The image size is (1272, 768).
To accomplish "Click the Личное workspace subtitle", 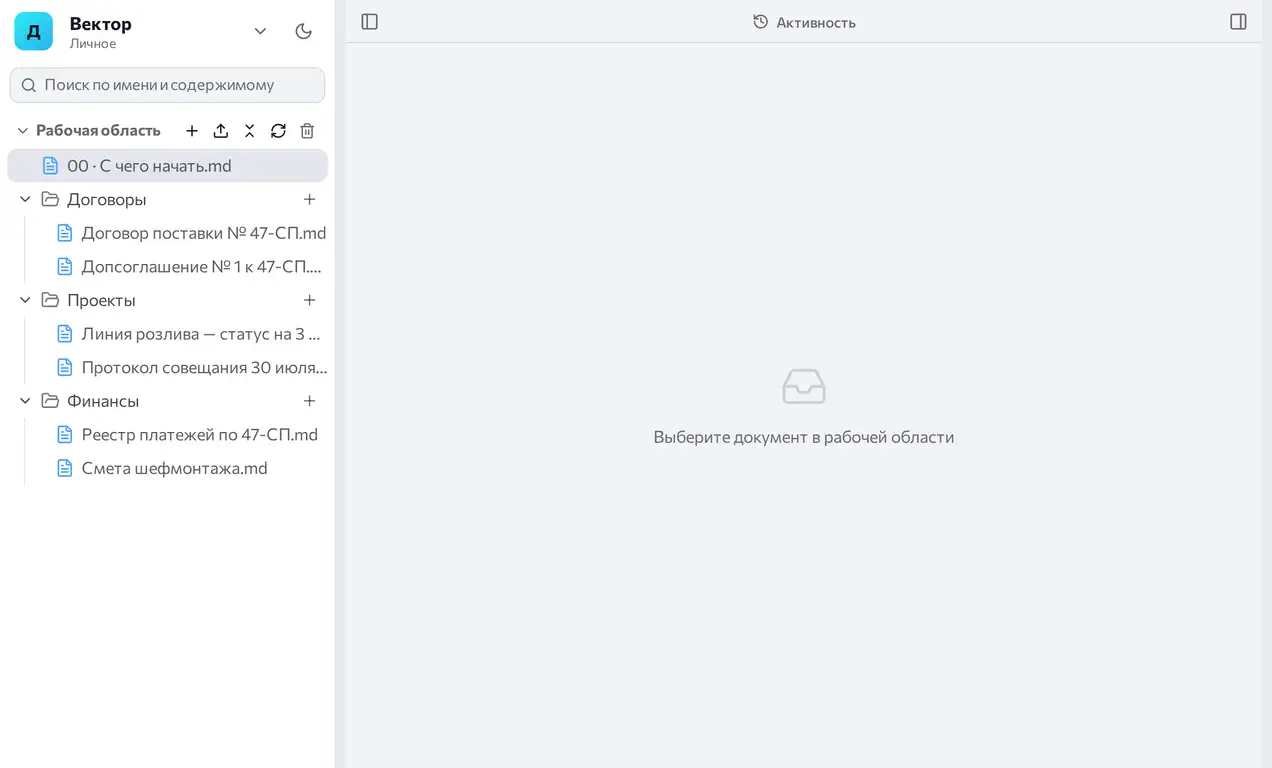I will [x=93, y=44].
